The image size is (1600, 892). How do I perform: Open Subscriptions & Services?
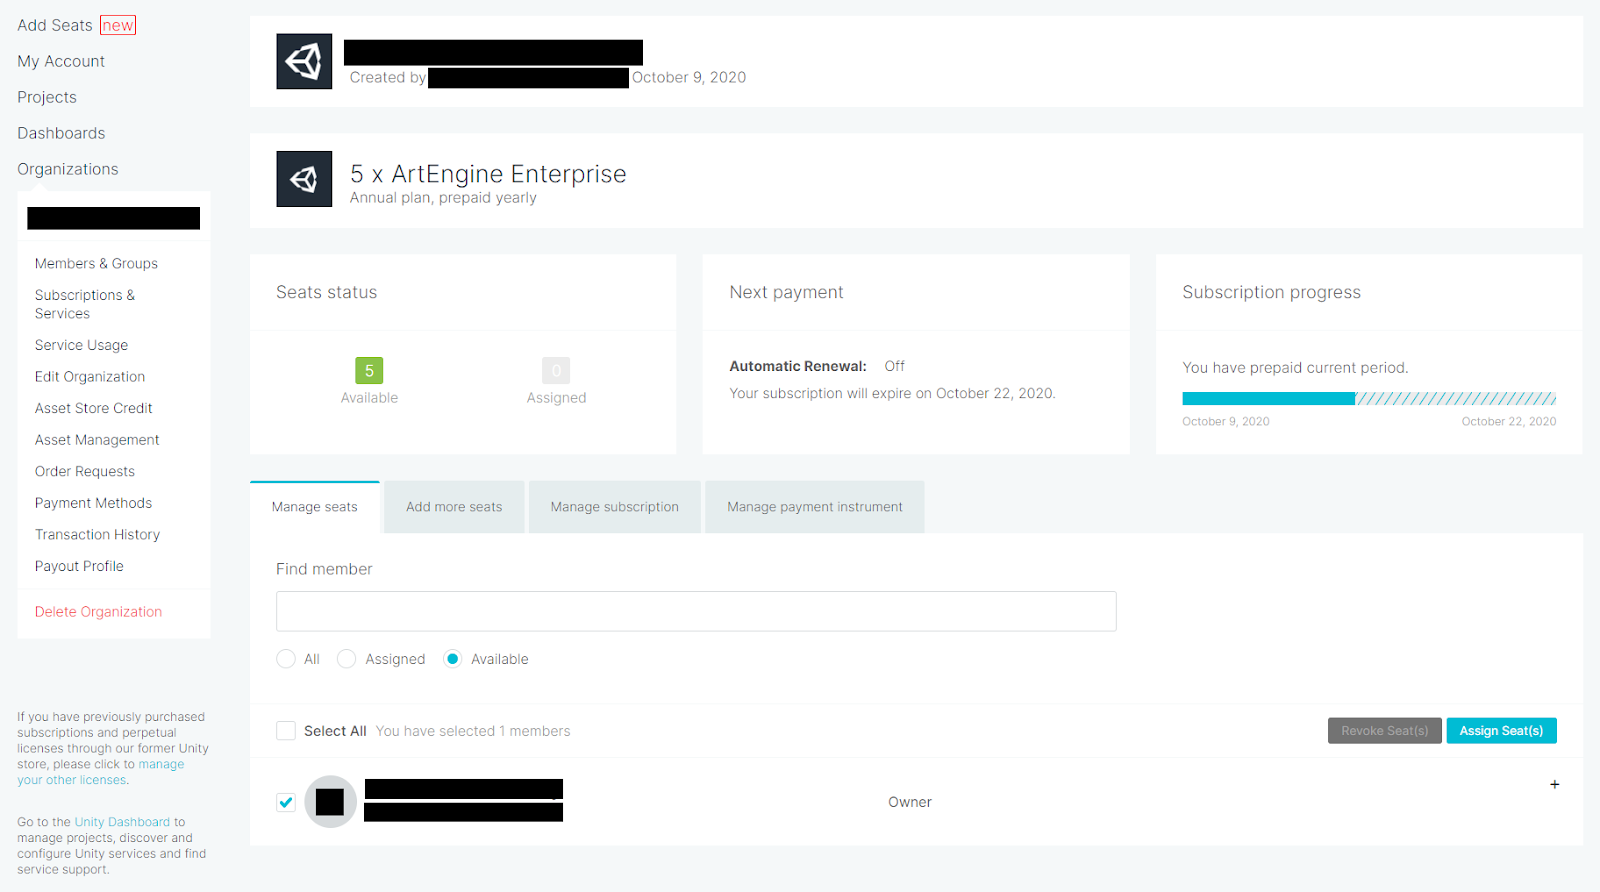coord(85,304)
